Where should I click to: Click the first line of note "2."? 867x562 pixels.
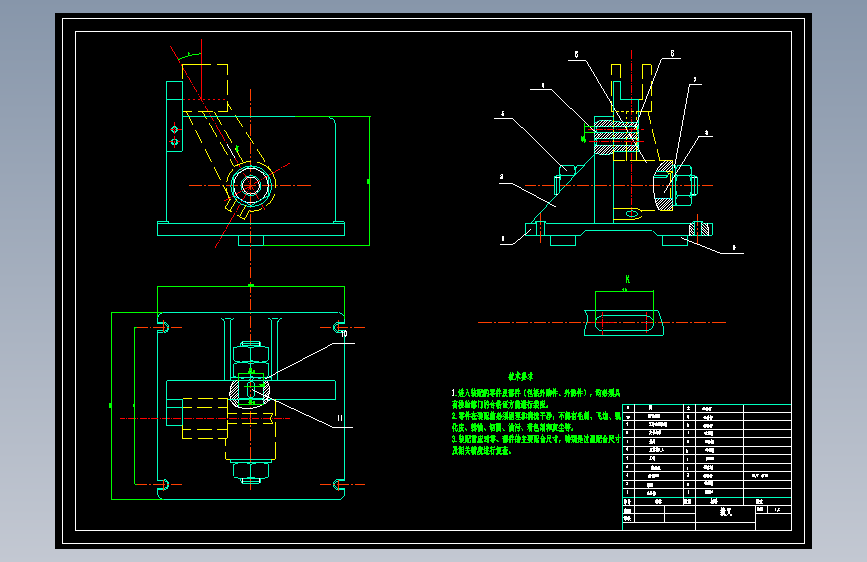(x=536, y=416)
